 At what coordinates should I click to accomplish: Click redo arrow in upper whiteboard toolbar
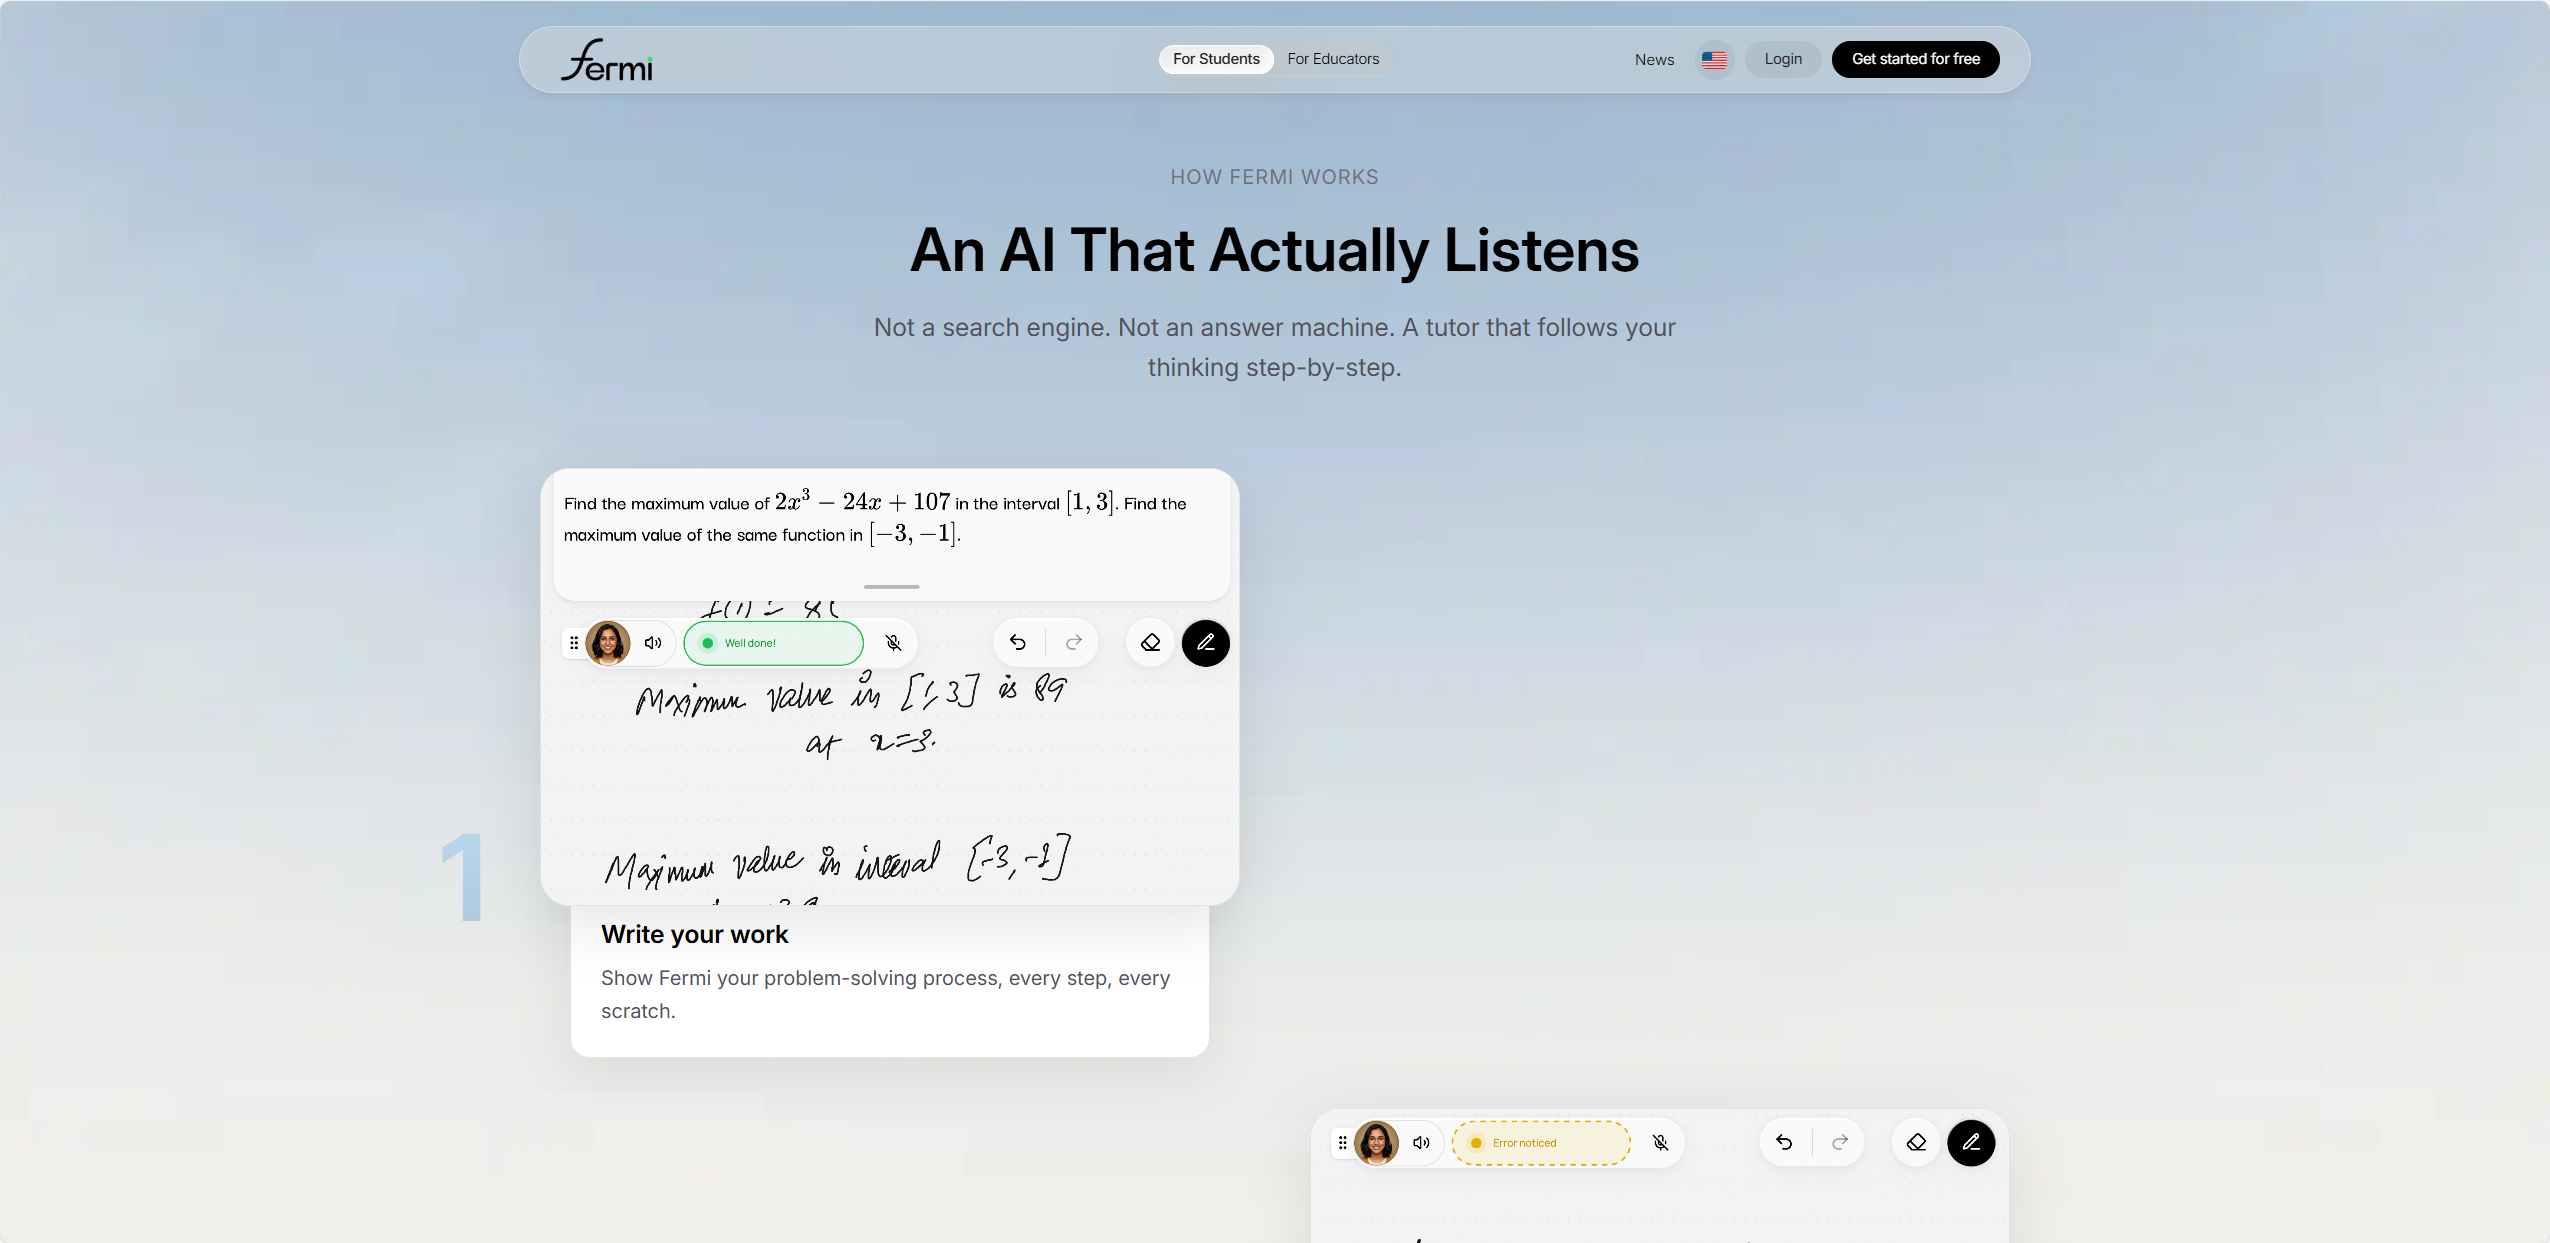pyautogui.click(x=1074, y=643)
